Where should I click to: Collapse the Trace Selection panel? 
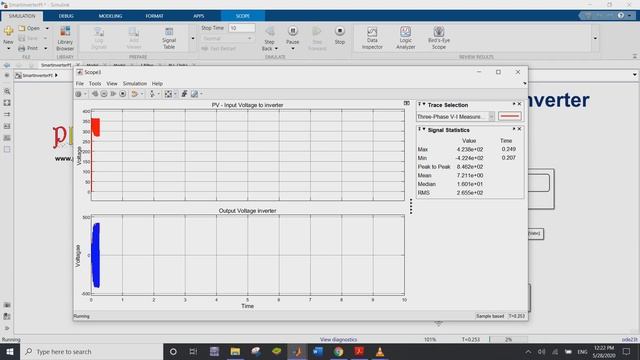tap(424, 104)
